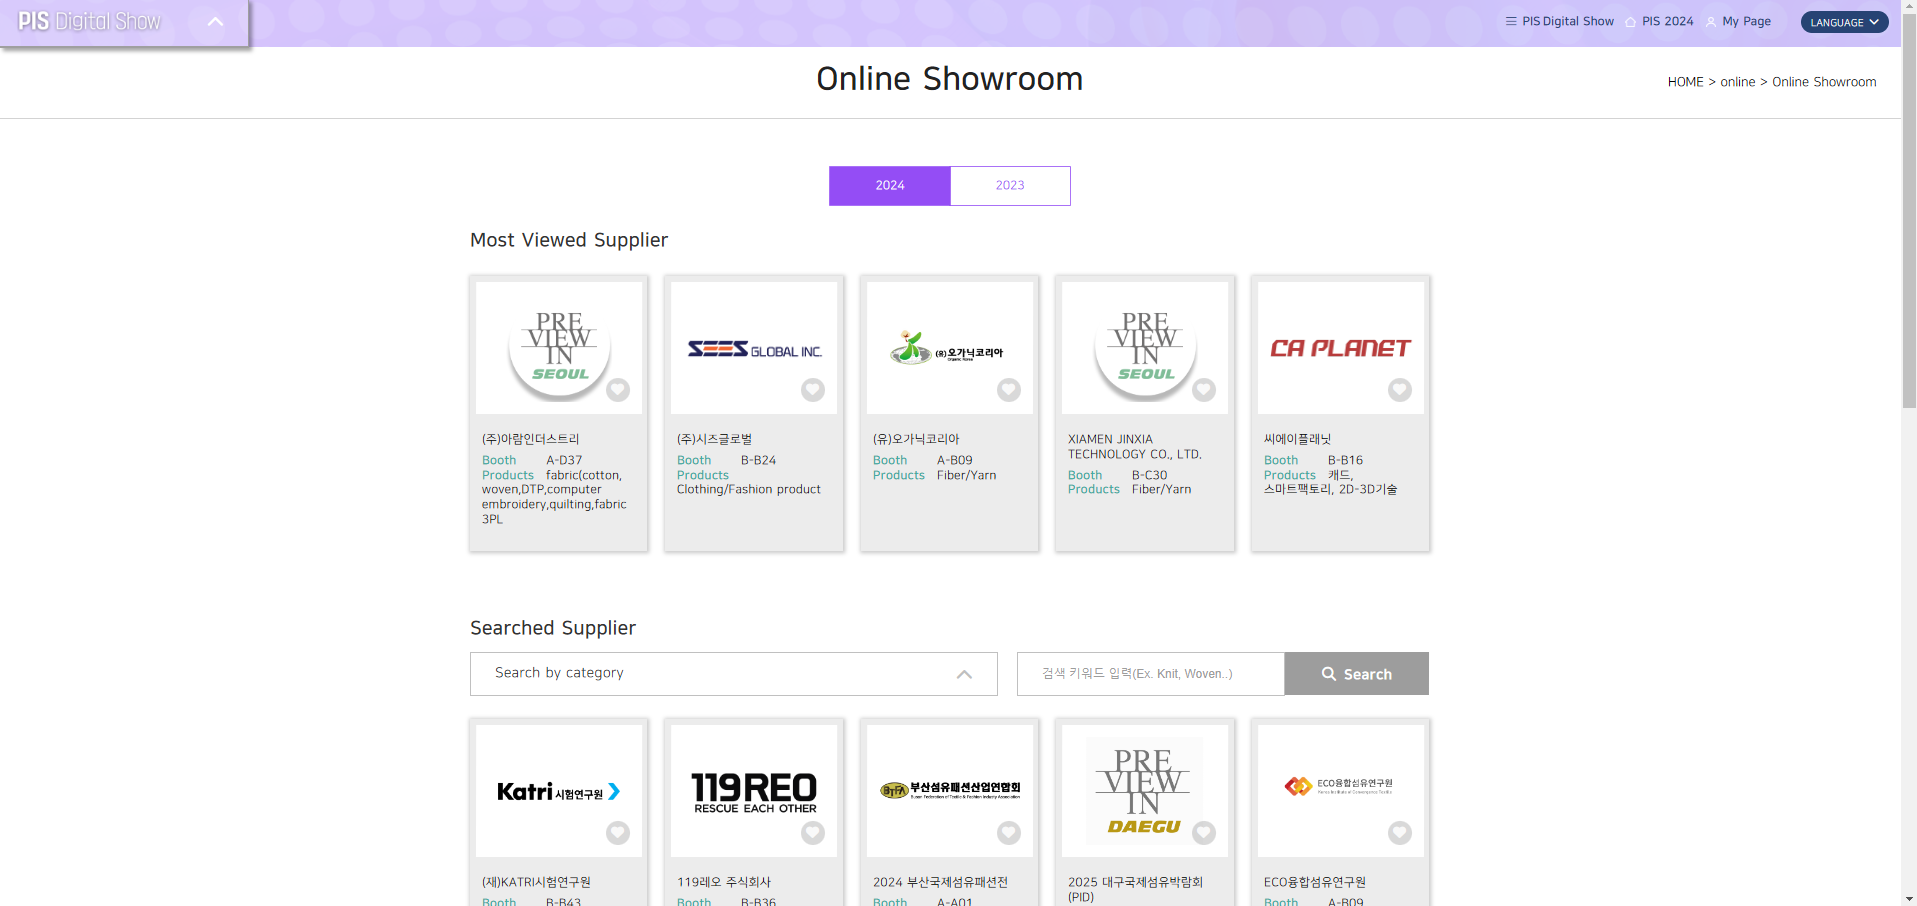The image size is (1917, 906).
Task: Favorite the (주)아람인더스트리 supplier card
Action: coord(618,390)
